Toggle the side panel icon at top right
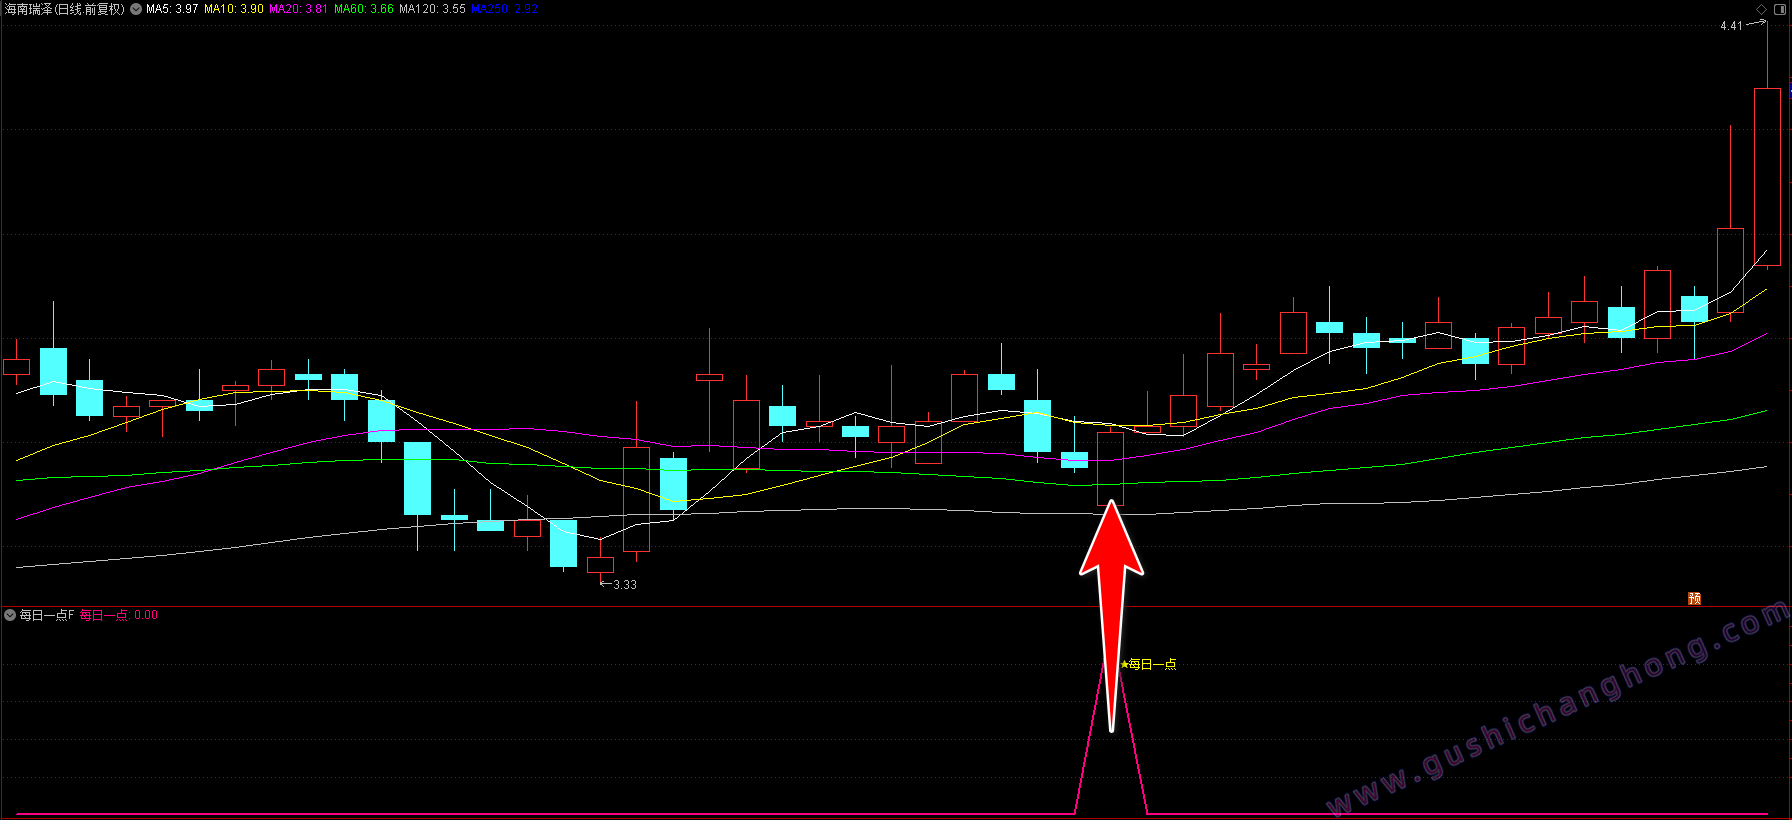The image size is (1792, 820). pos(1780,9)
